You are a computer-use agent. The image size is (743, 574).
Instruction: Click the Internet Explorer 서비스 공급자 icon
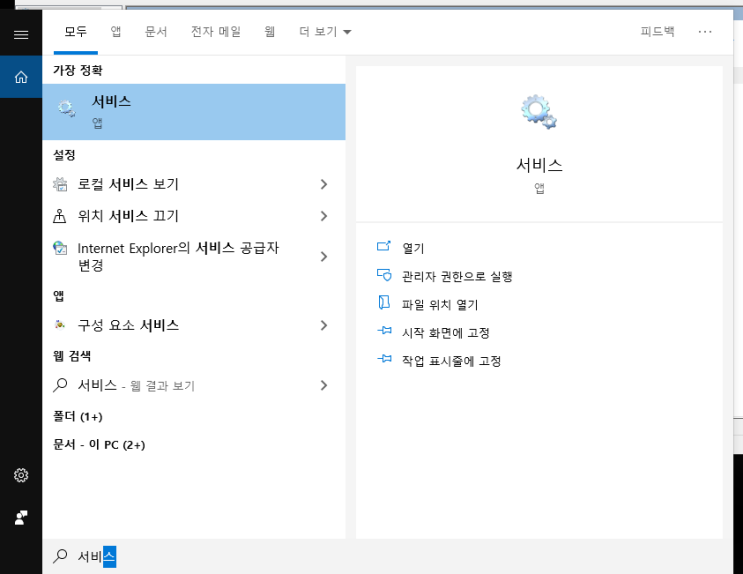[60, 248]
